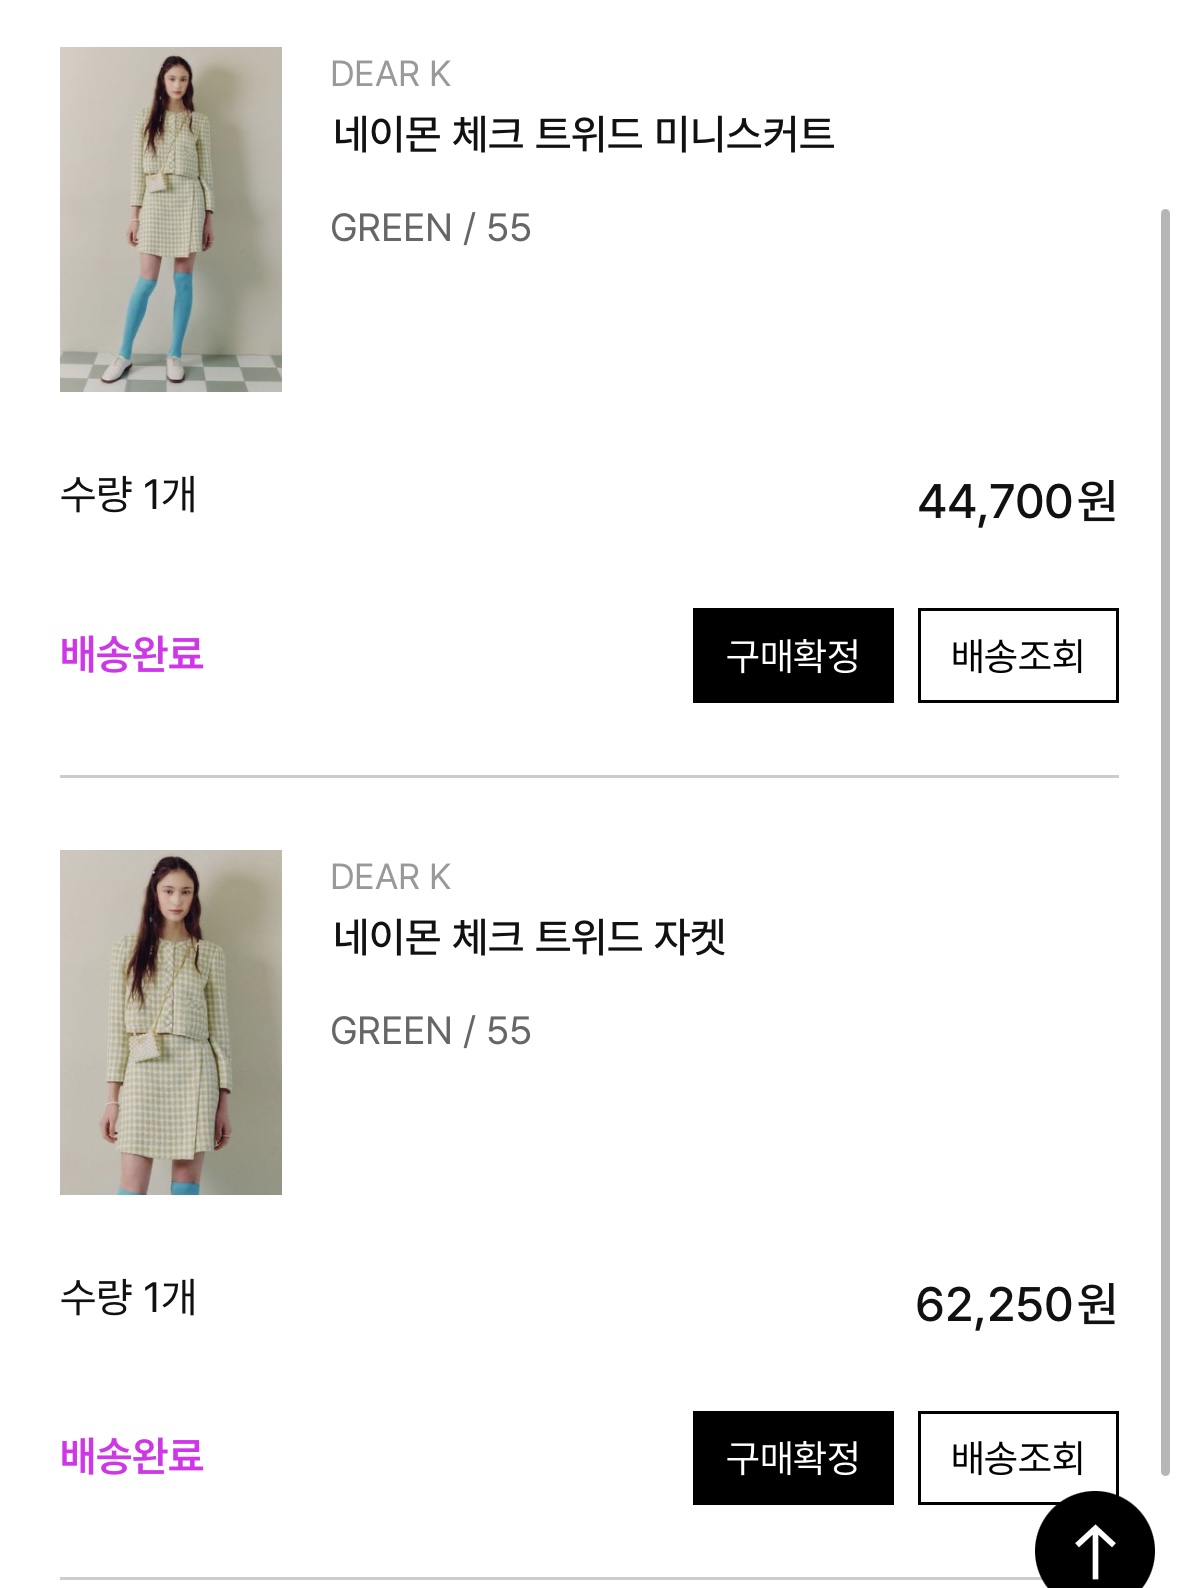Screen dimensions: 1179x1588
Task: Click the 배송완료 status of the 자켓
Action: tap(132, 1456)
